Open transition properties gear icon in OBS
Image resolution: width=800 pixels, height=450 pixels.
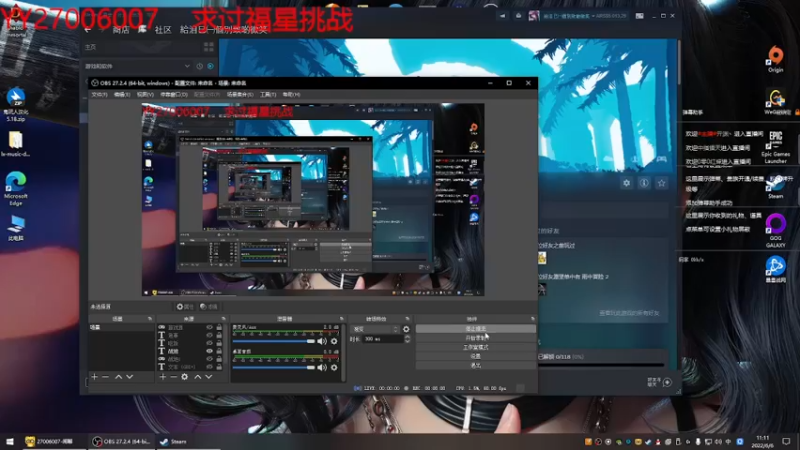tap(406, 329)
